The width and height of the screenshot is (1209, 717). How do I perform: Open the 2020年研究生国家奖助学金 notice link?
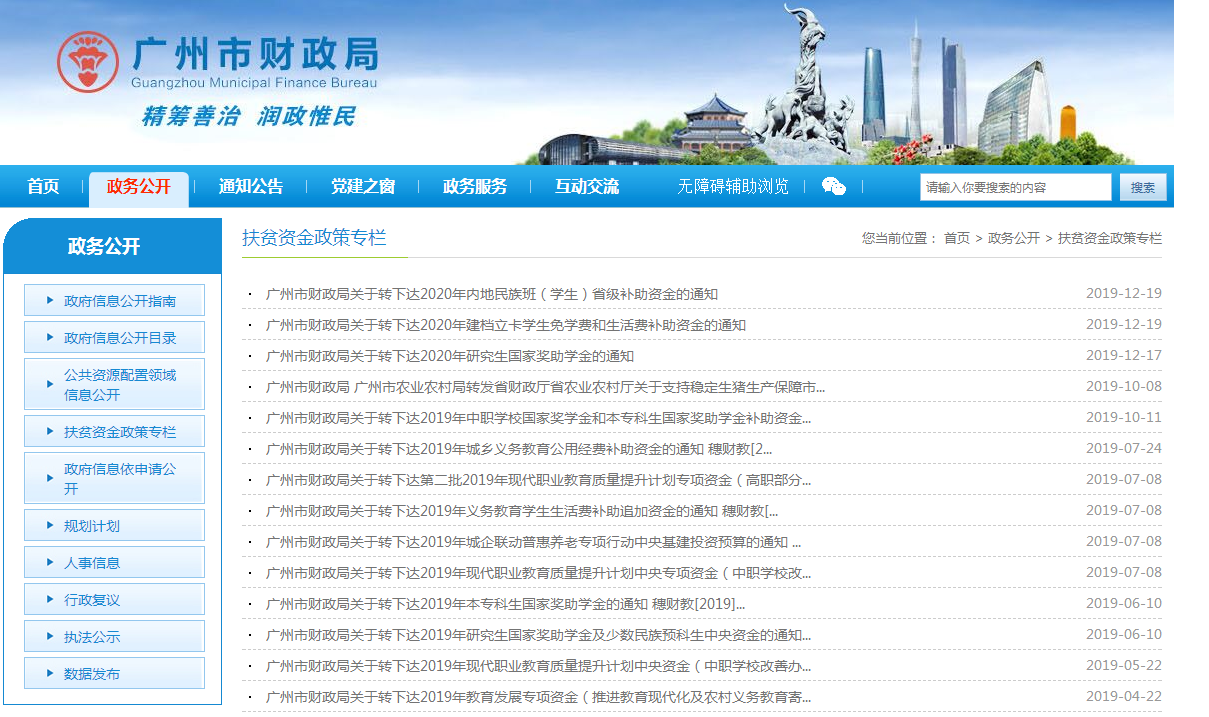coord(450,356)
